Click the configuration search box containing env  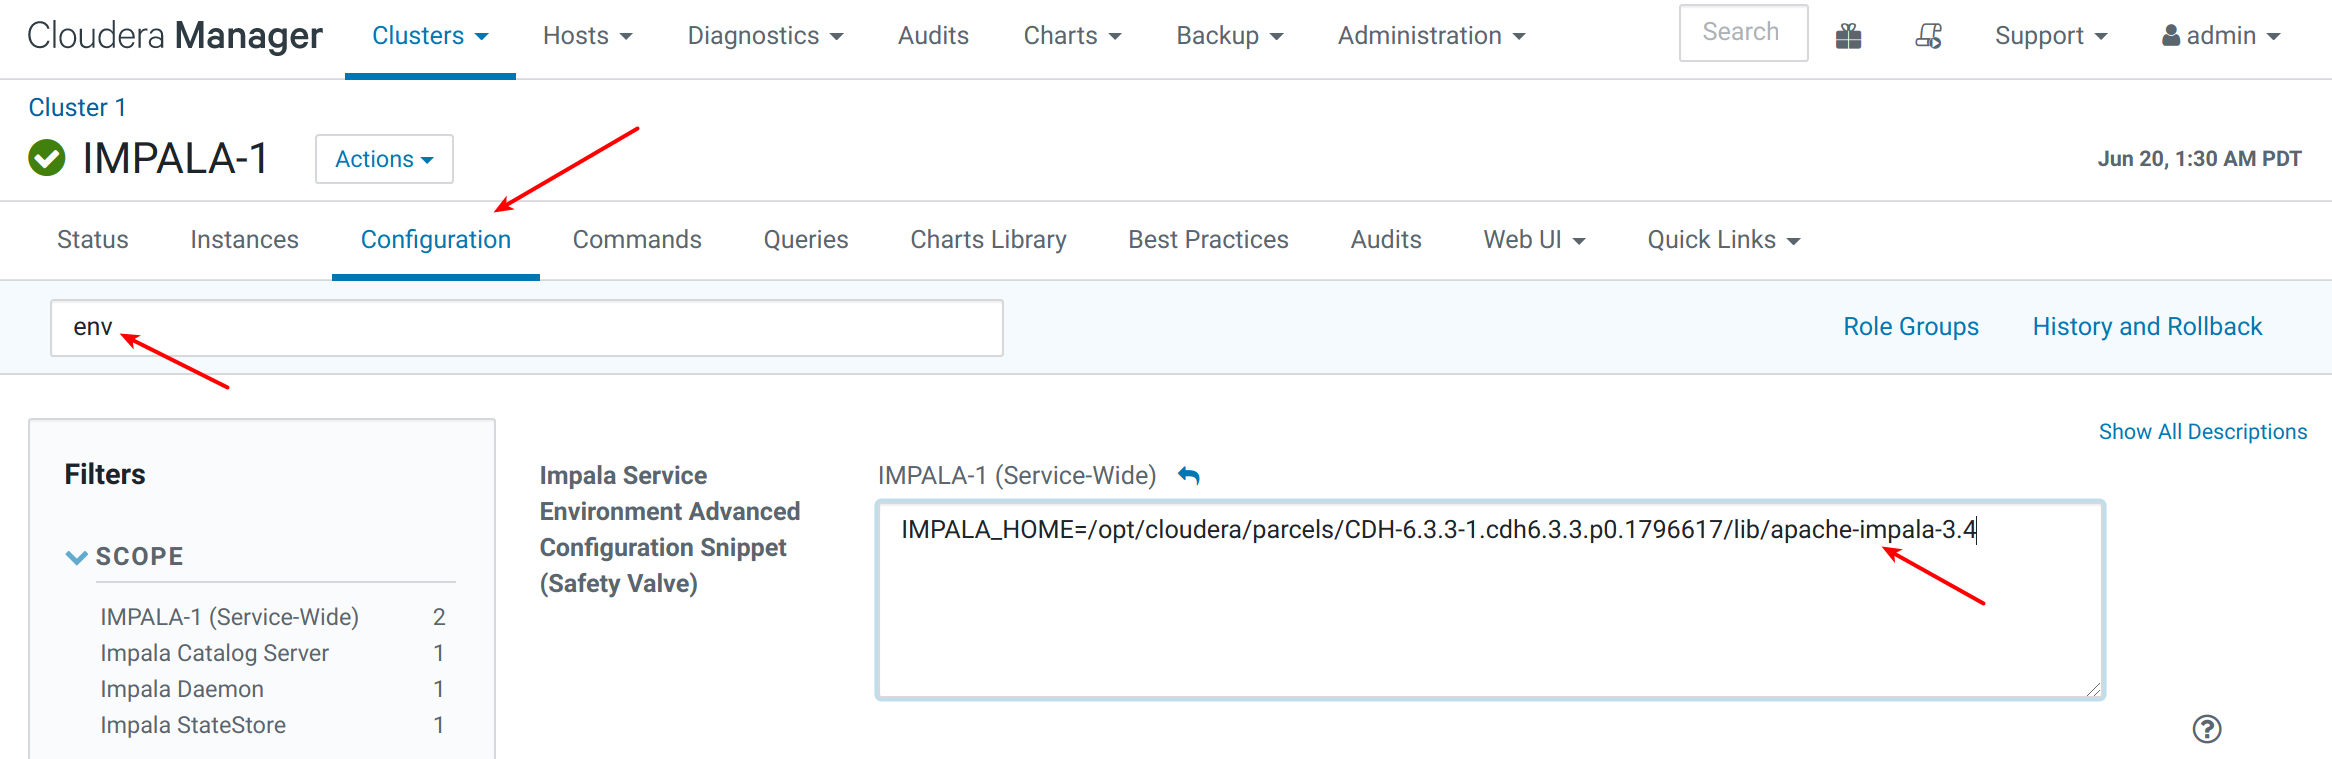(527, 328)
